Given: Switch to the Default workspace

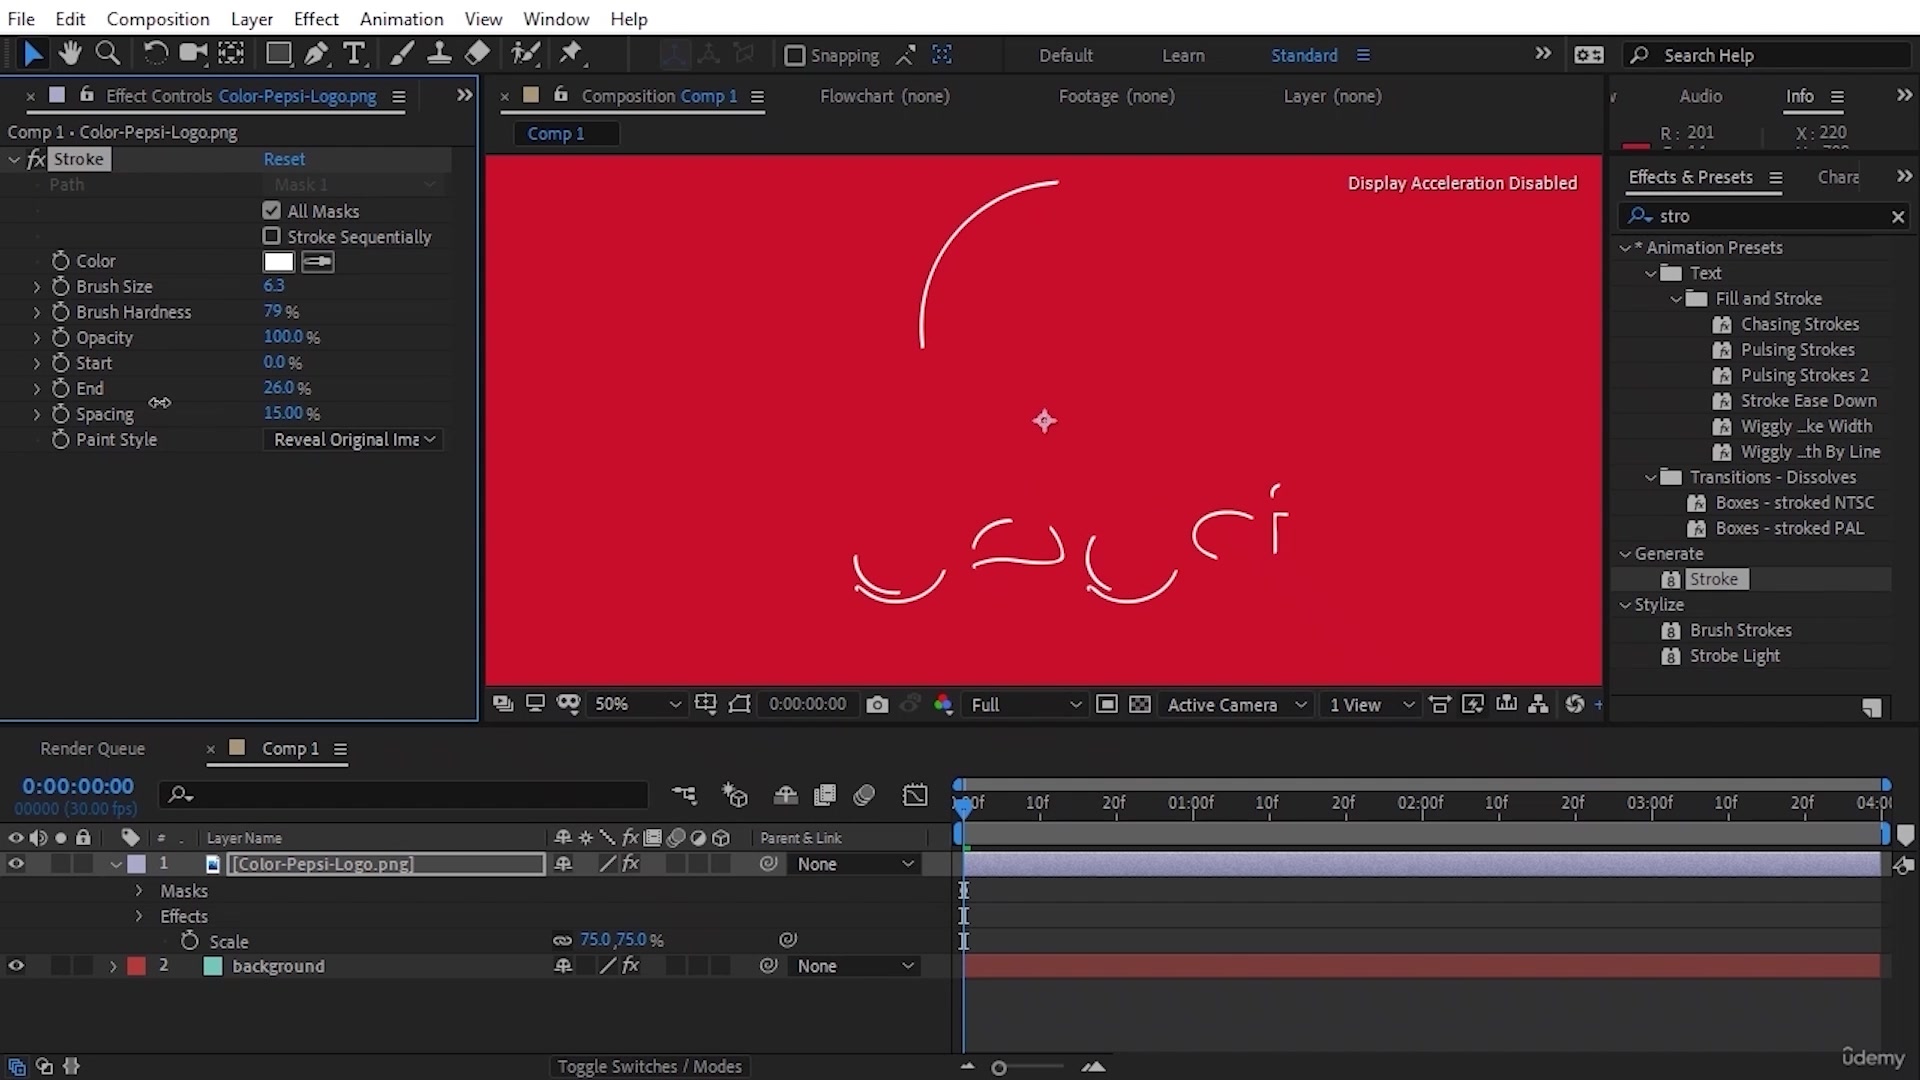Looking at the screenshot, I should [1066, 56].
